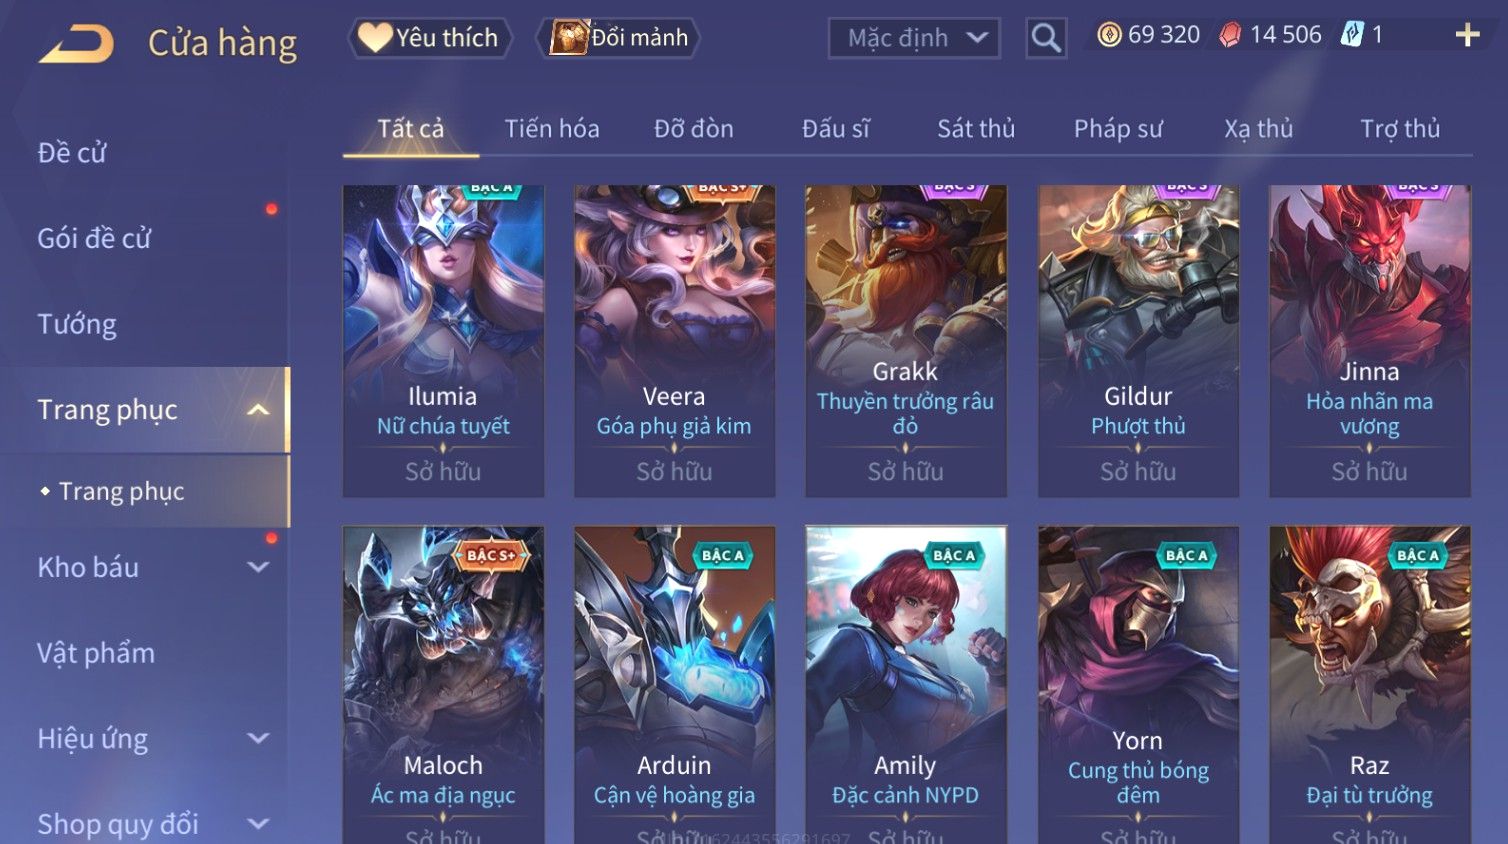This screenshot has width=1508, height=844.
Task: Open Vật phẩm in the sidebar
Action: coord(96,653)
